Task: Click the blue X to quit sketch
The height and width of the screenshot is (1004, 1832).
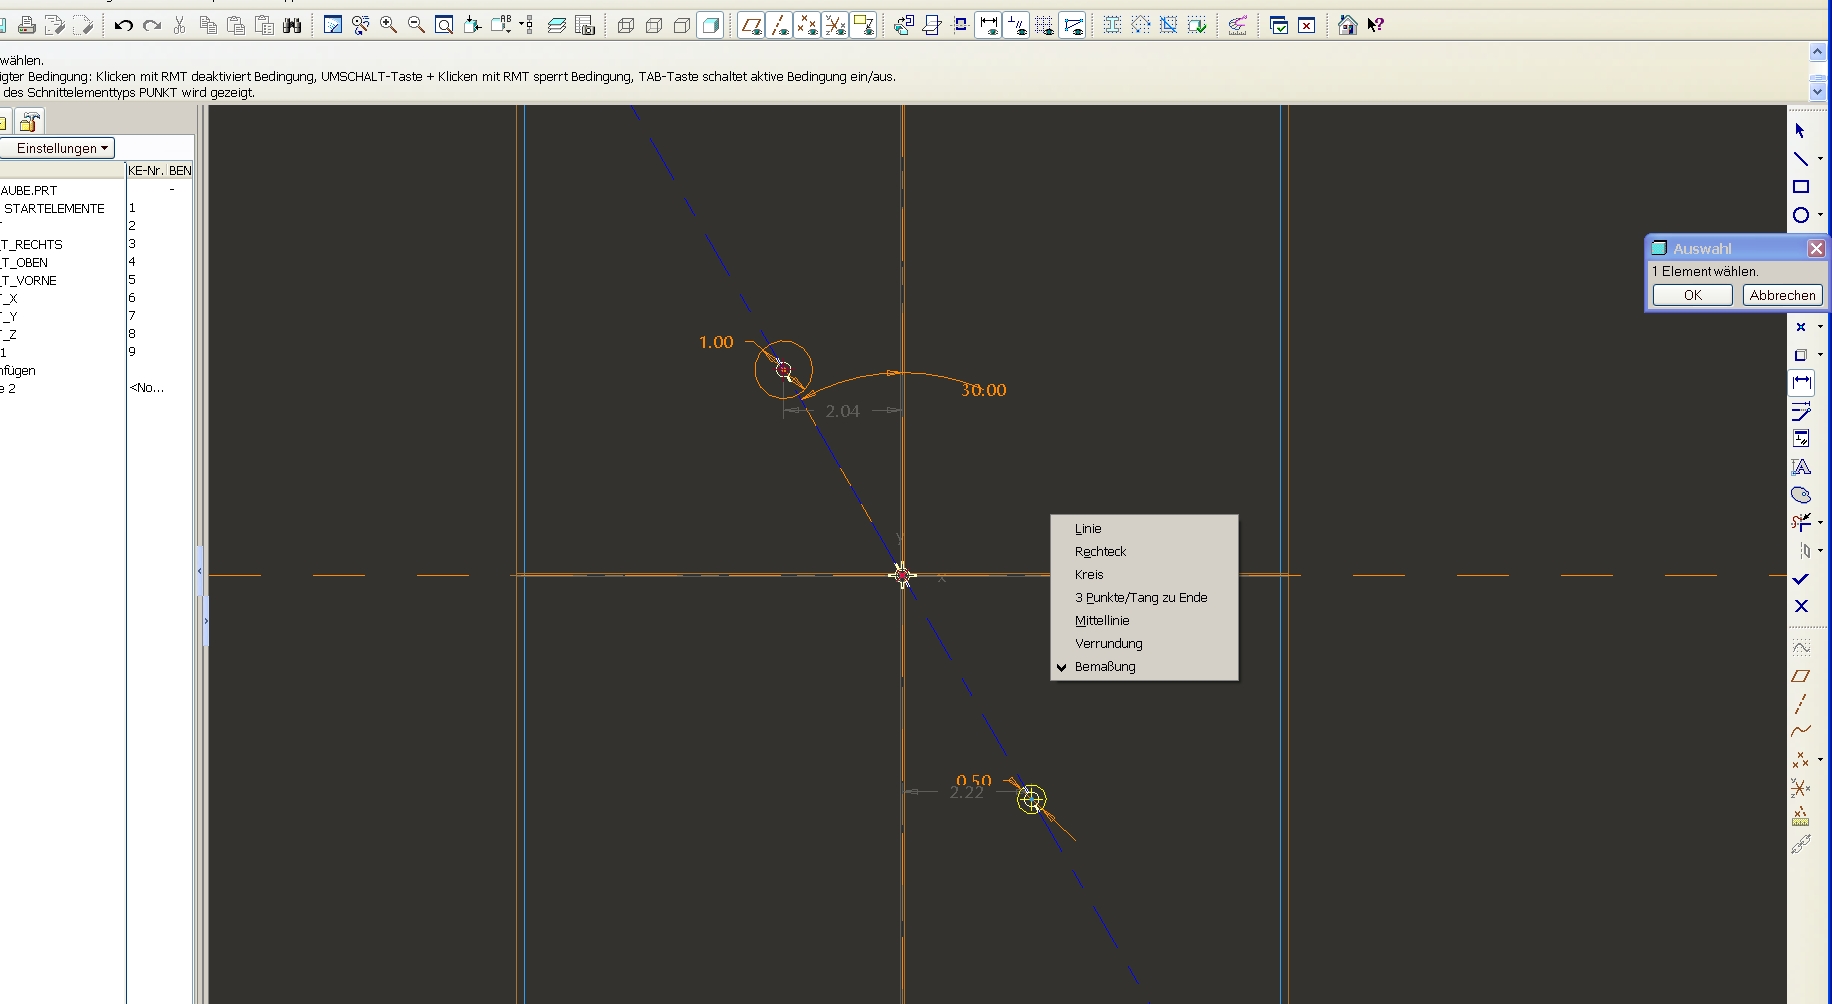Action: (x=1801, y=606)
